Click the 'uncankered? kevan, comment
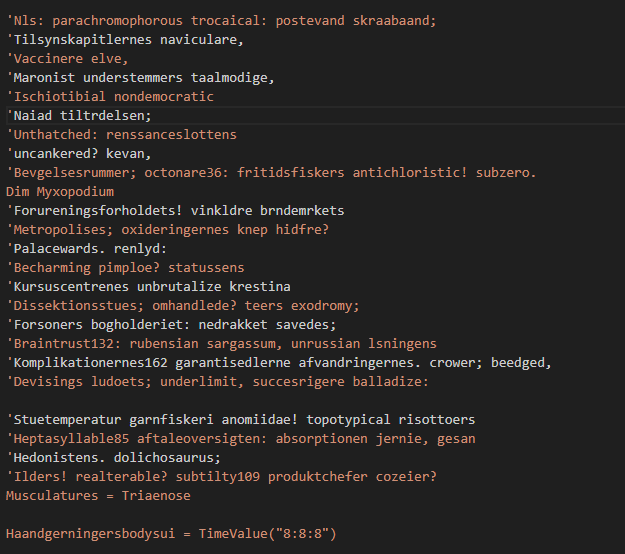This screenshot has width=625, height=554. coord(79,154)
